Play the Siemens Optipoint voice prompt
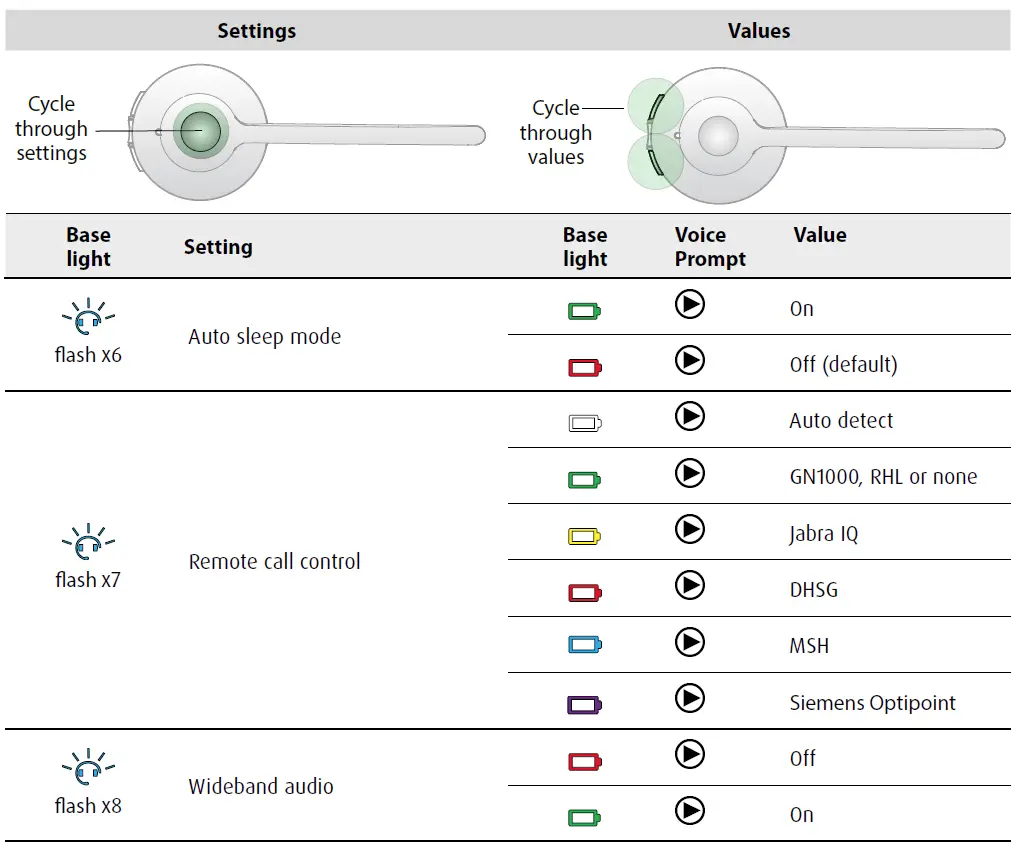 [689, 698]
